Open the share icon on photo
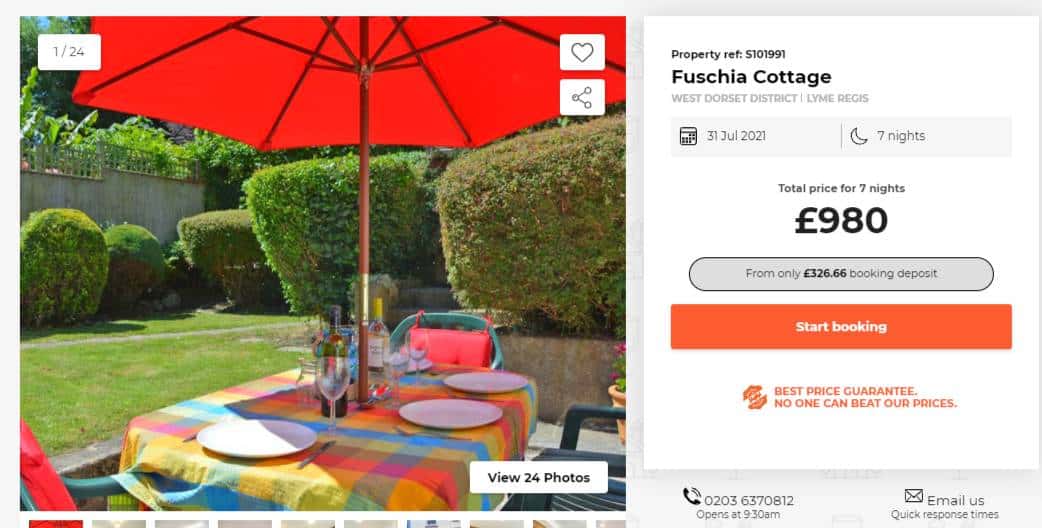 point(582,98)
